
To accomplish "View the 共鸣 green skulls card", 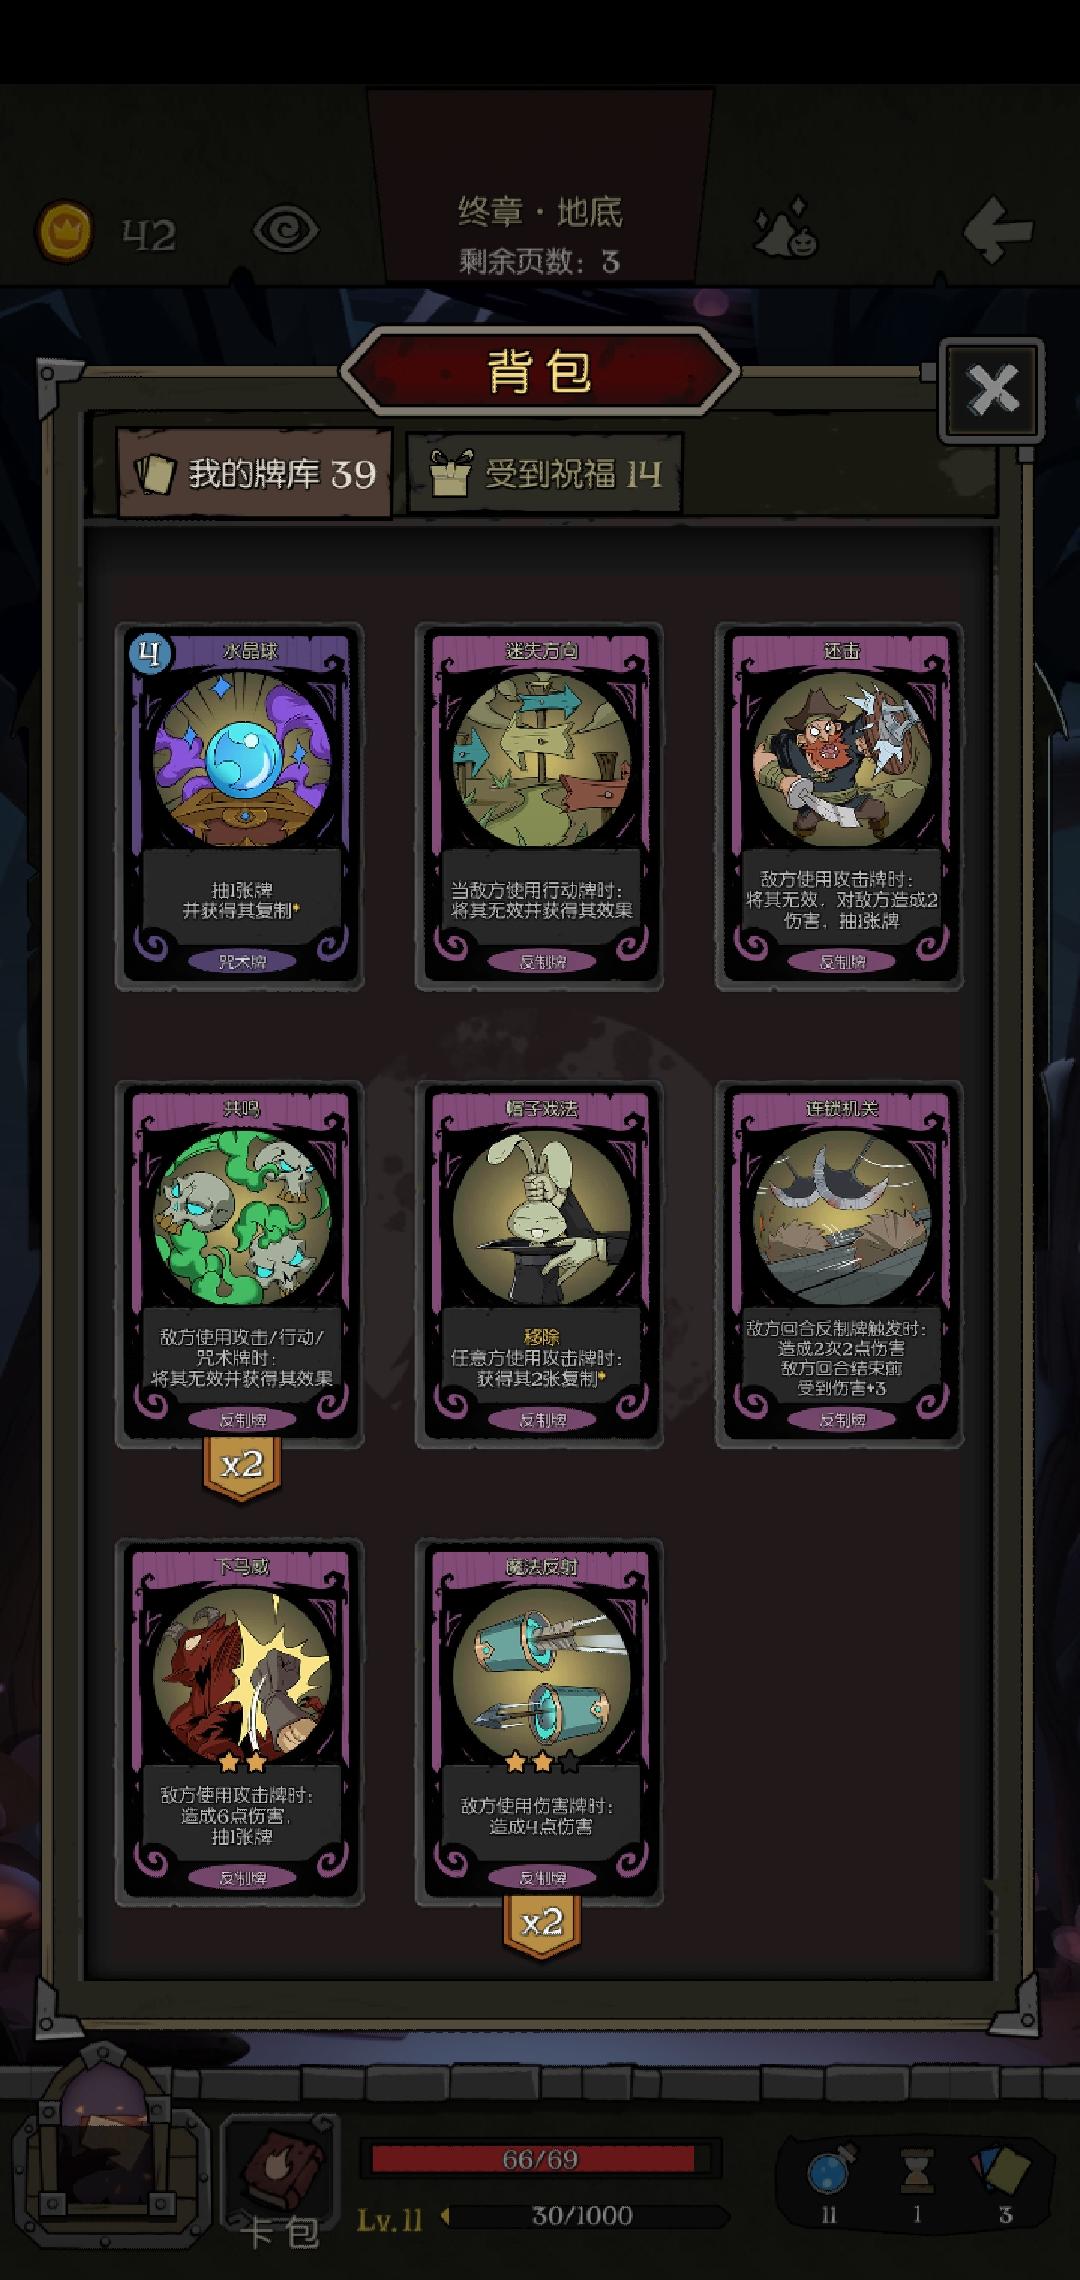I will (x=240, y=1264).
